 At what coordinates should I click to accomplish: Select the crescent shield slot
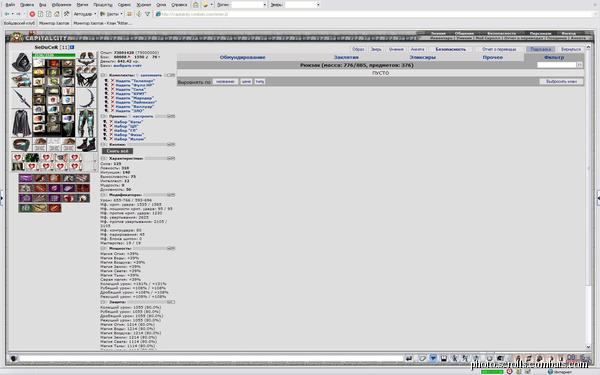86,99
